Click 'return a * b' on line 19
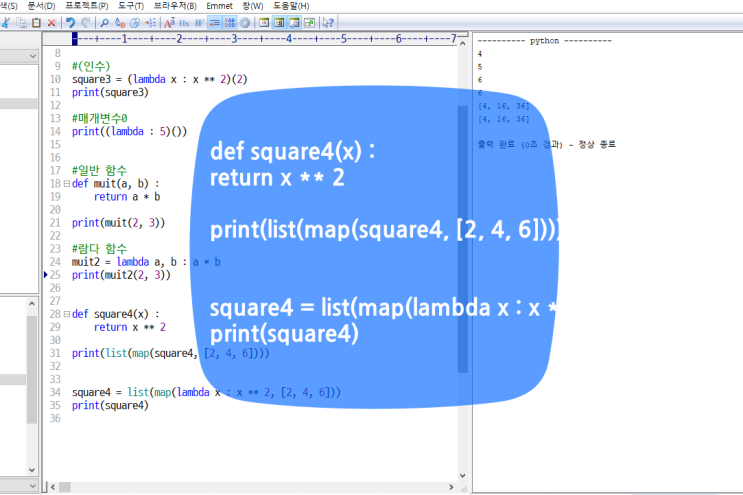 (x=127, y=197)
